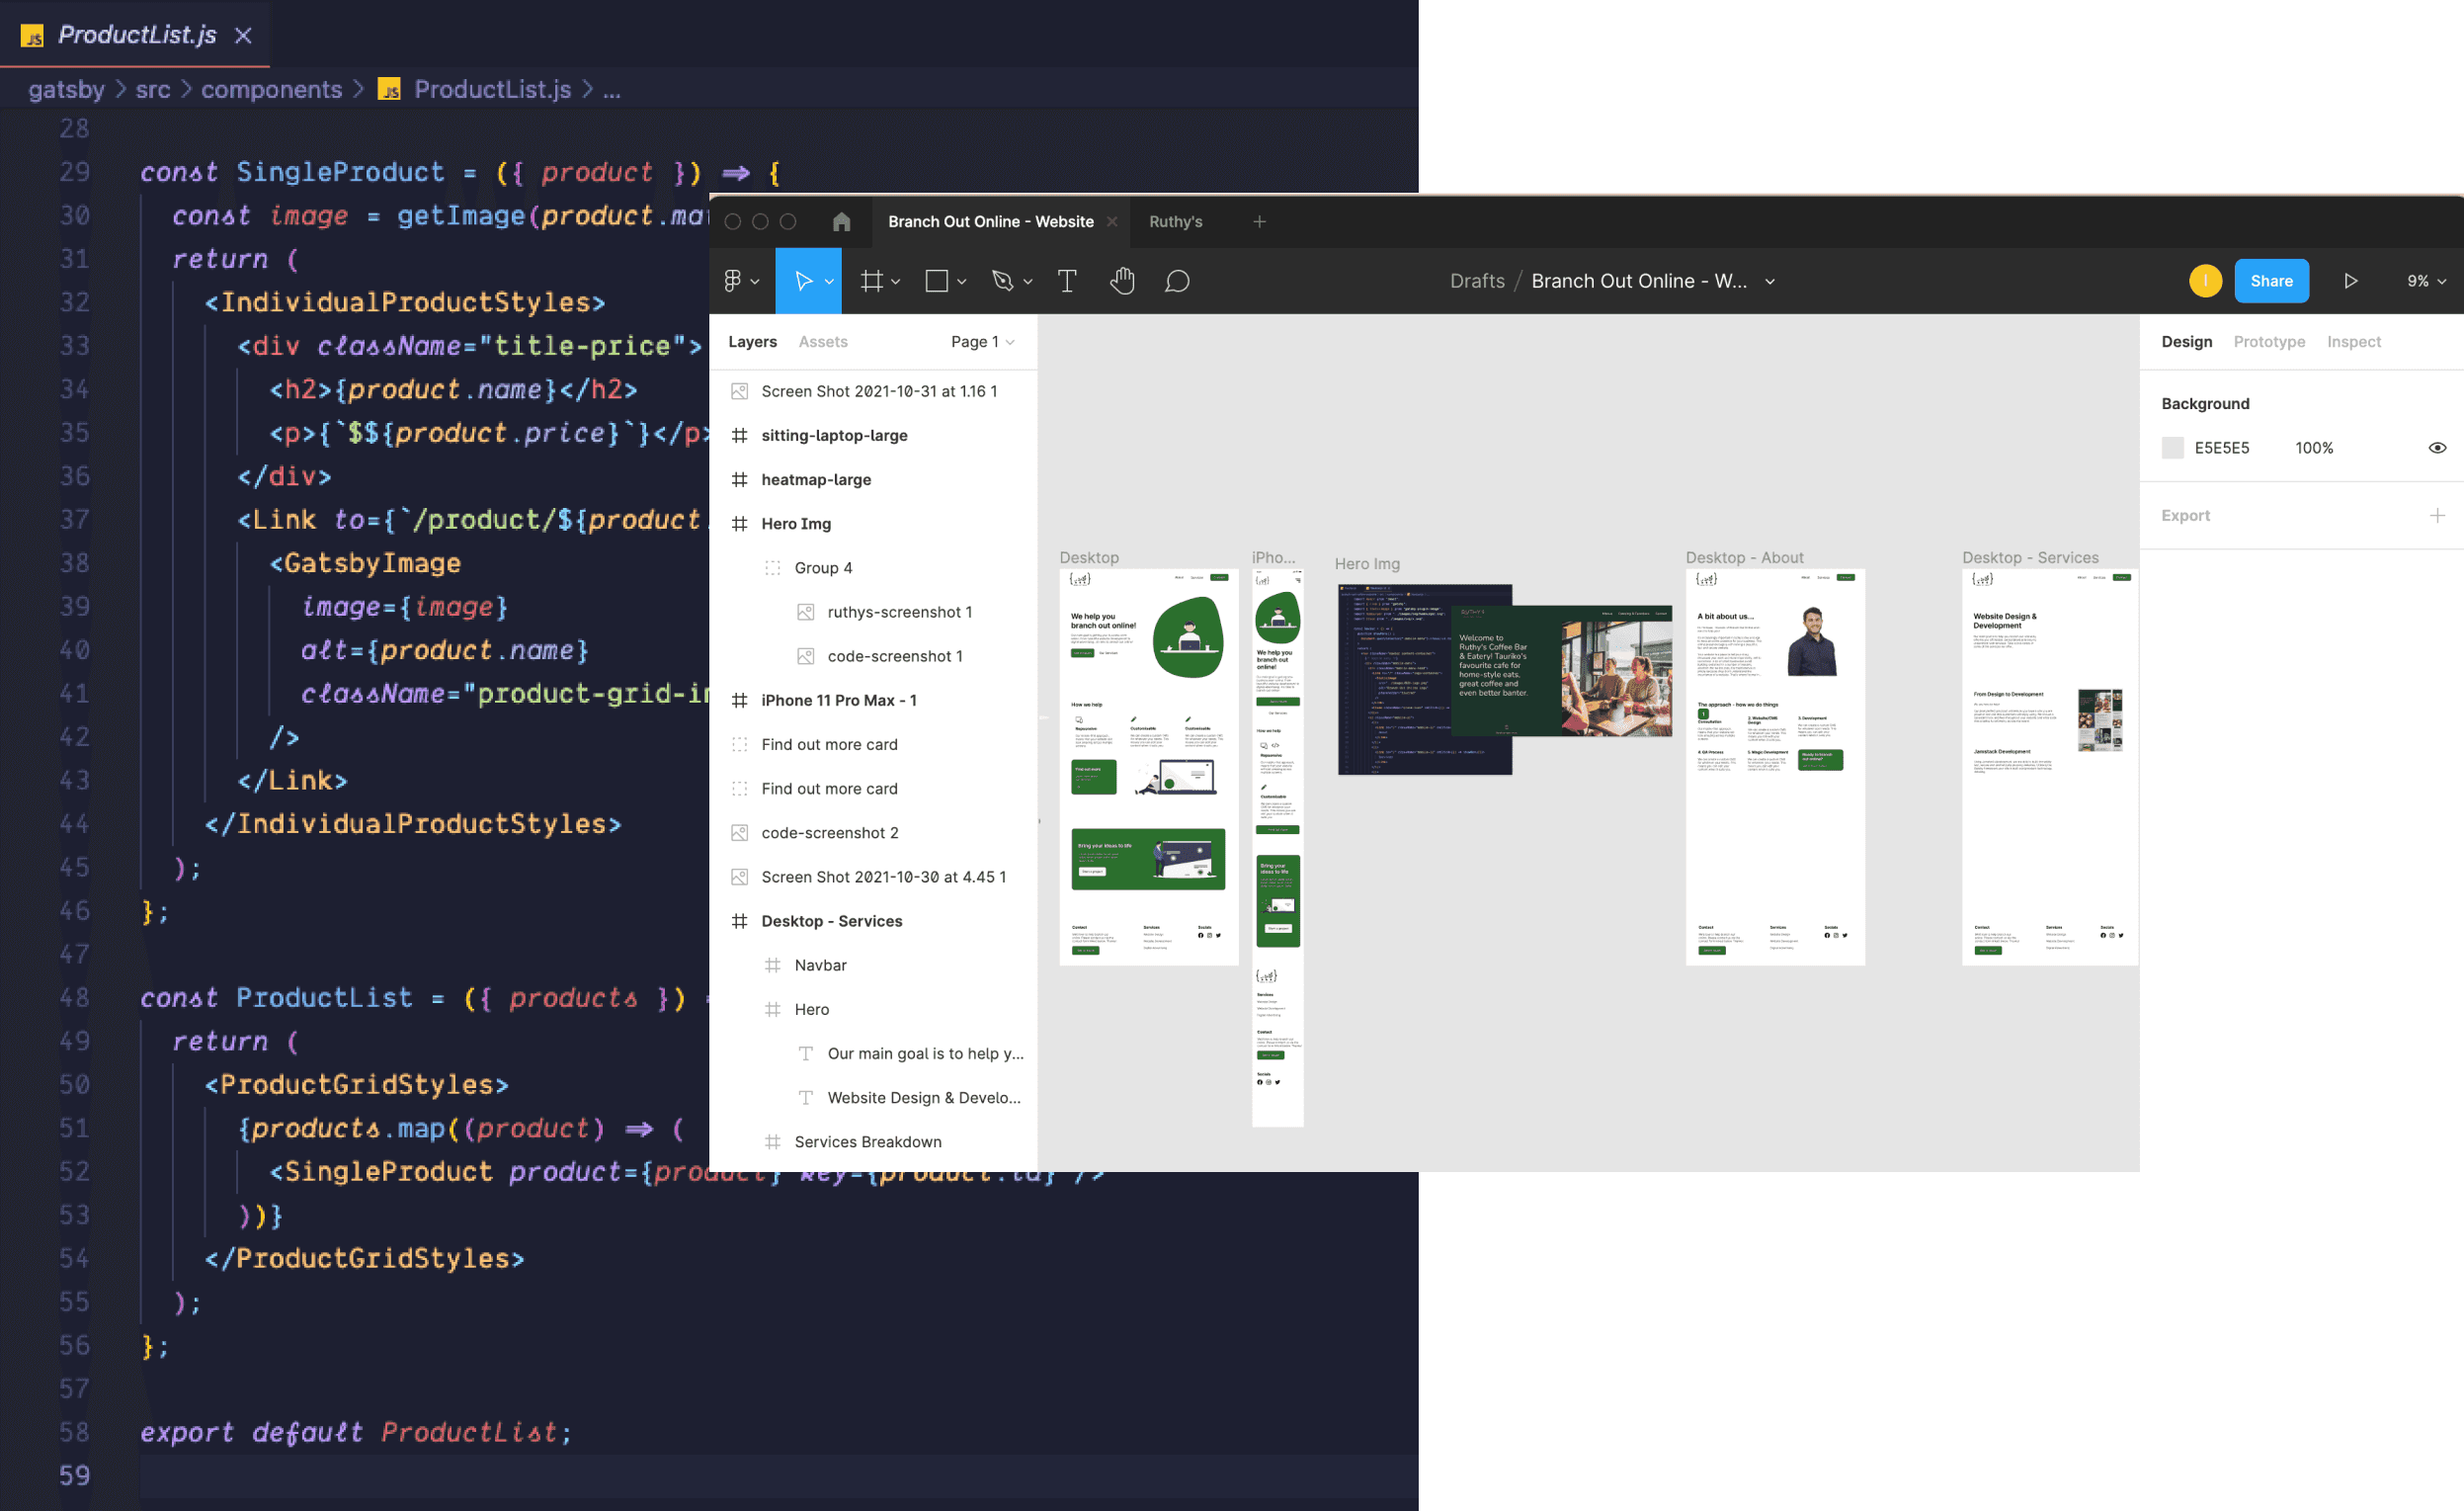Open the file name dropdown chevron
This screenshot has height=1511, width=2464.
(1770, 281)
